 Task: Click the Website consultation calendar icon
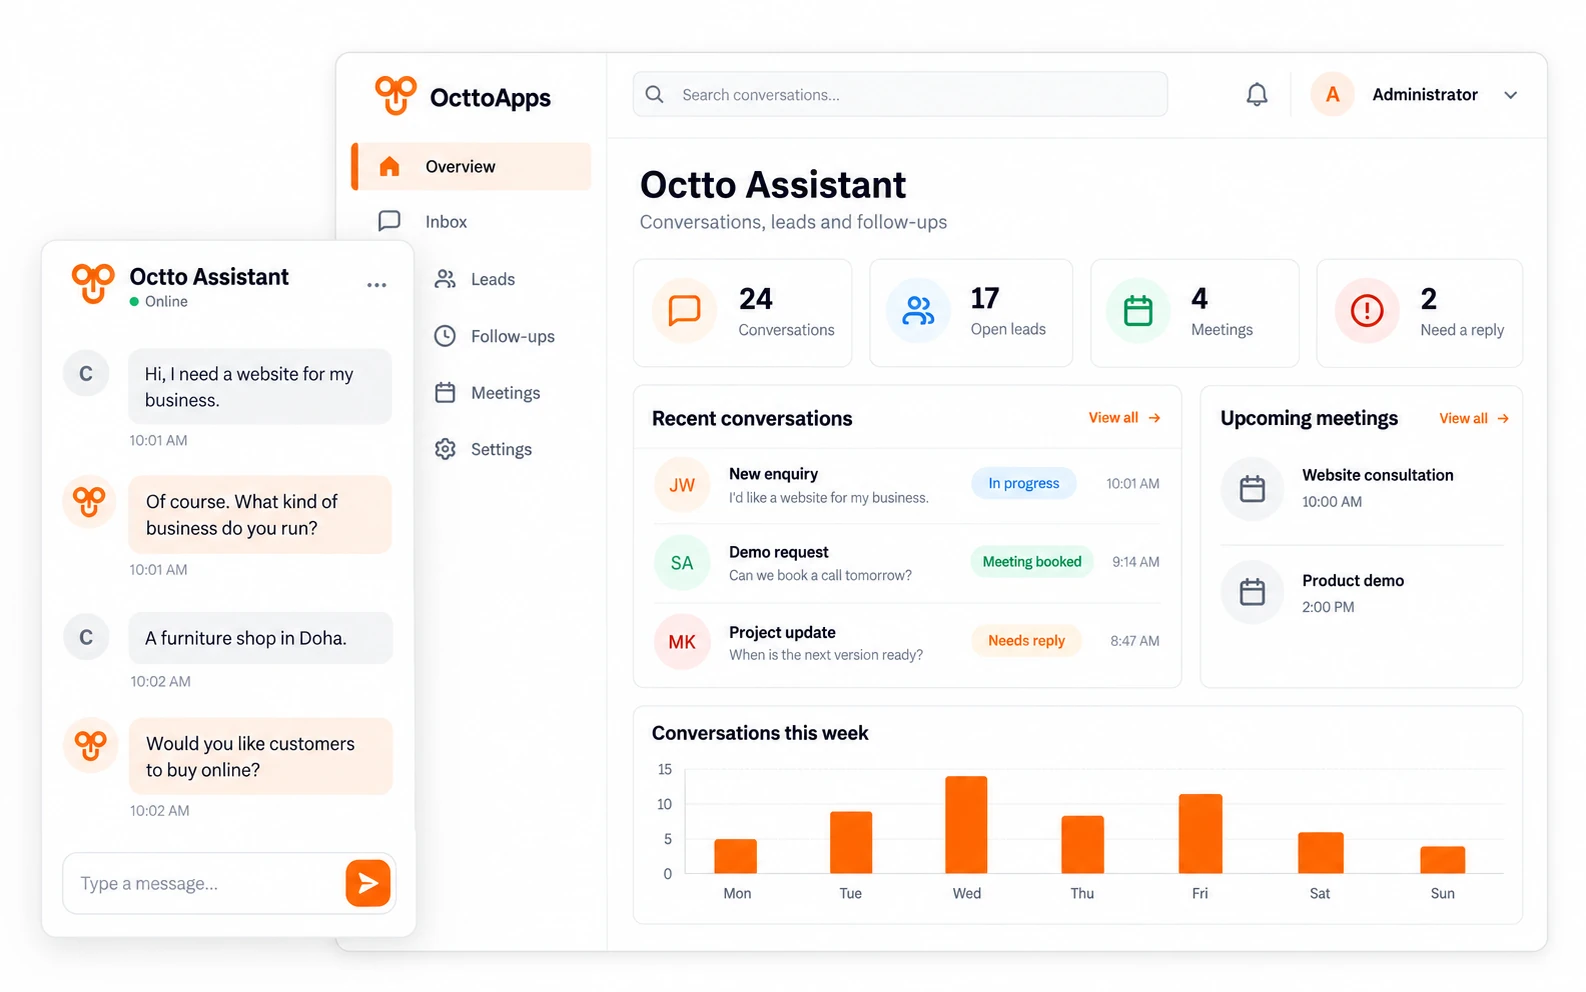click(1252, 489)
